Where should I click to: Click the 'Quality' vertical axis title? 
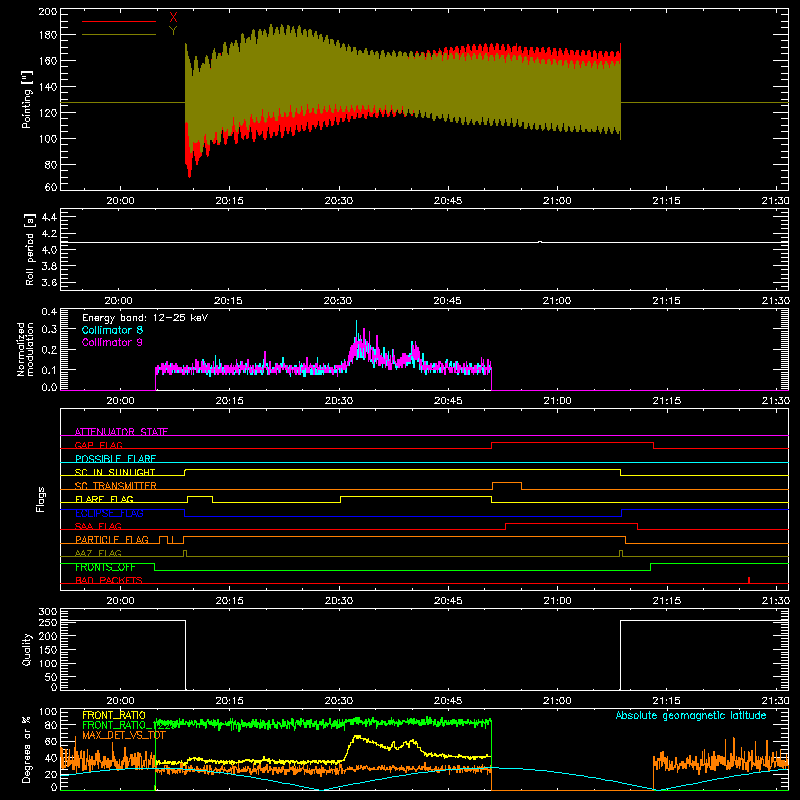pos(27,649)
